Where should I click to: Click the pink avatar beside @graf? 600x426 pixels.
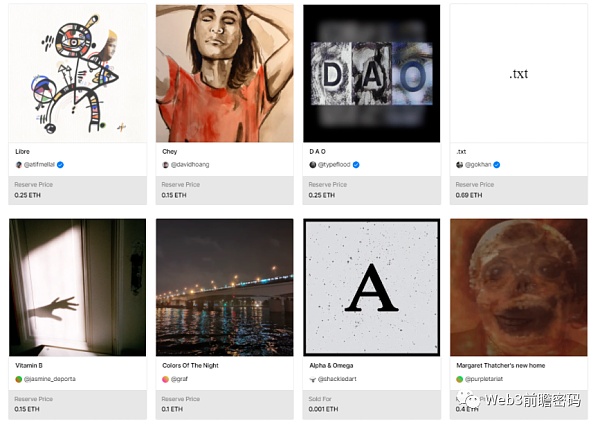coord(165,379)
